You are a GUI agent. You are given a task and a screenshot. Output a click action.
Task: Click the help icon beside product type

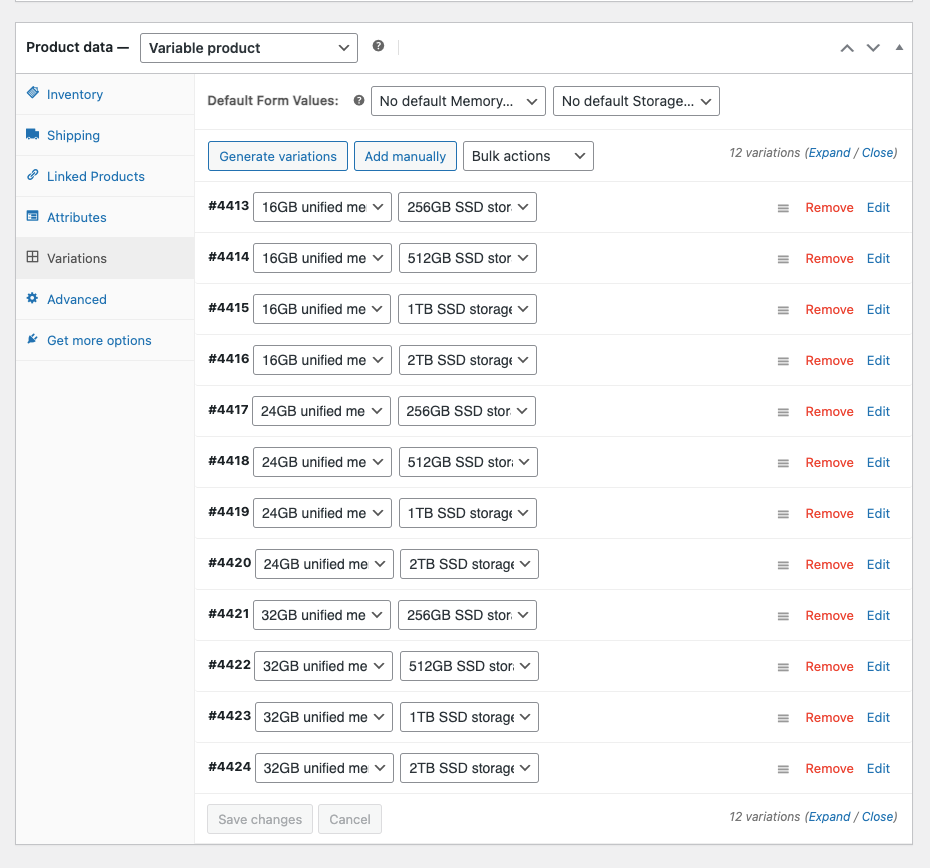(x=378, y=46)
